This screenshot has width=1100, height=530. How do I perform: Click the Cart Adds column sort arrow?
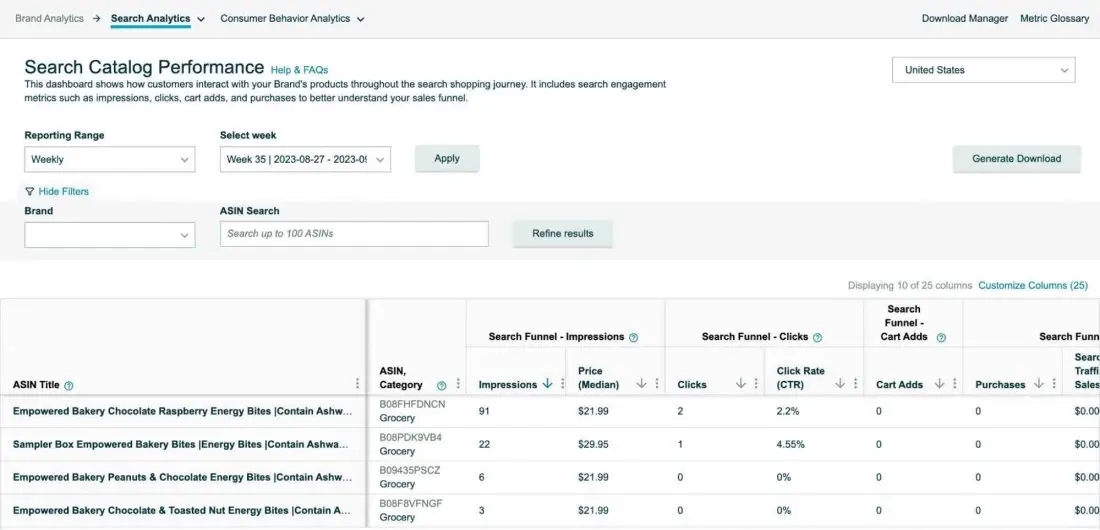(x=938, y=384)
